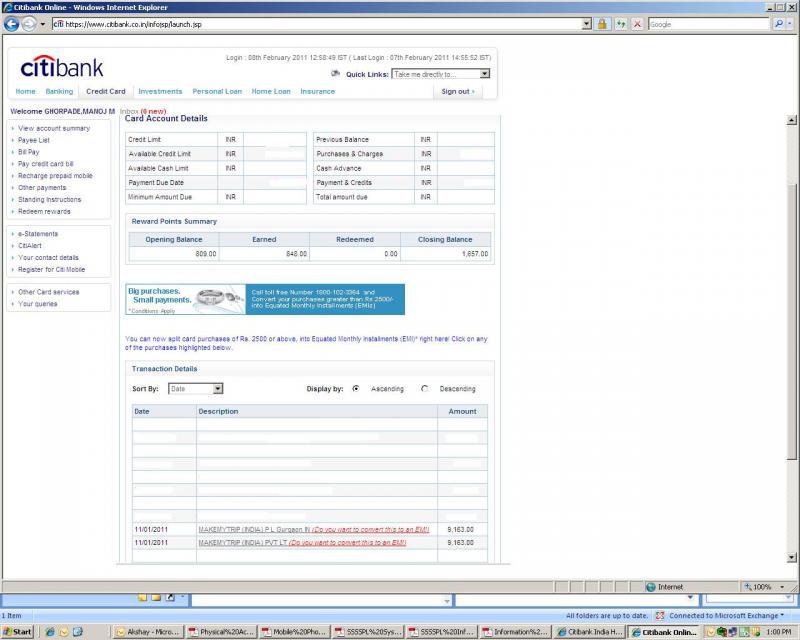
Task: Click the Other payments link
Action: point(42,187)
